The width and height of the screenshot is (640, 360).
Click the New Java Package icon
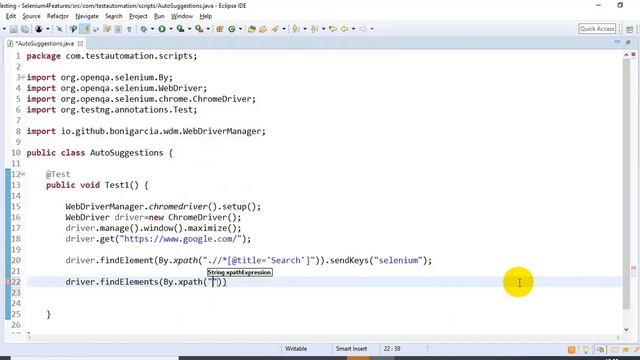[x=220, y=29]
